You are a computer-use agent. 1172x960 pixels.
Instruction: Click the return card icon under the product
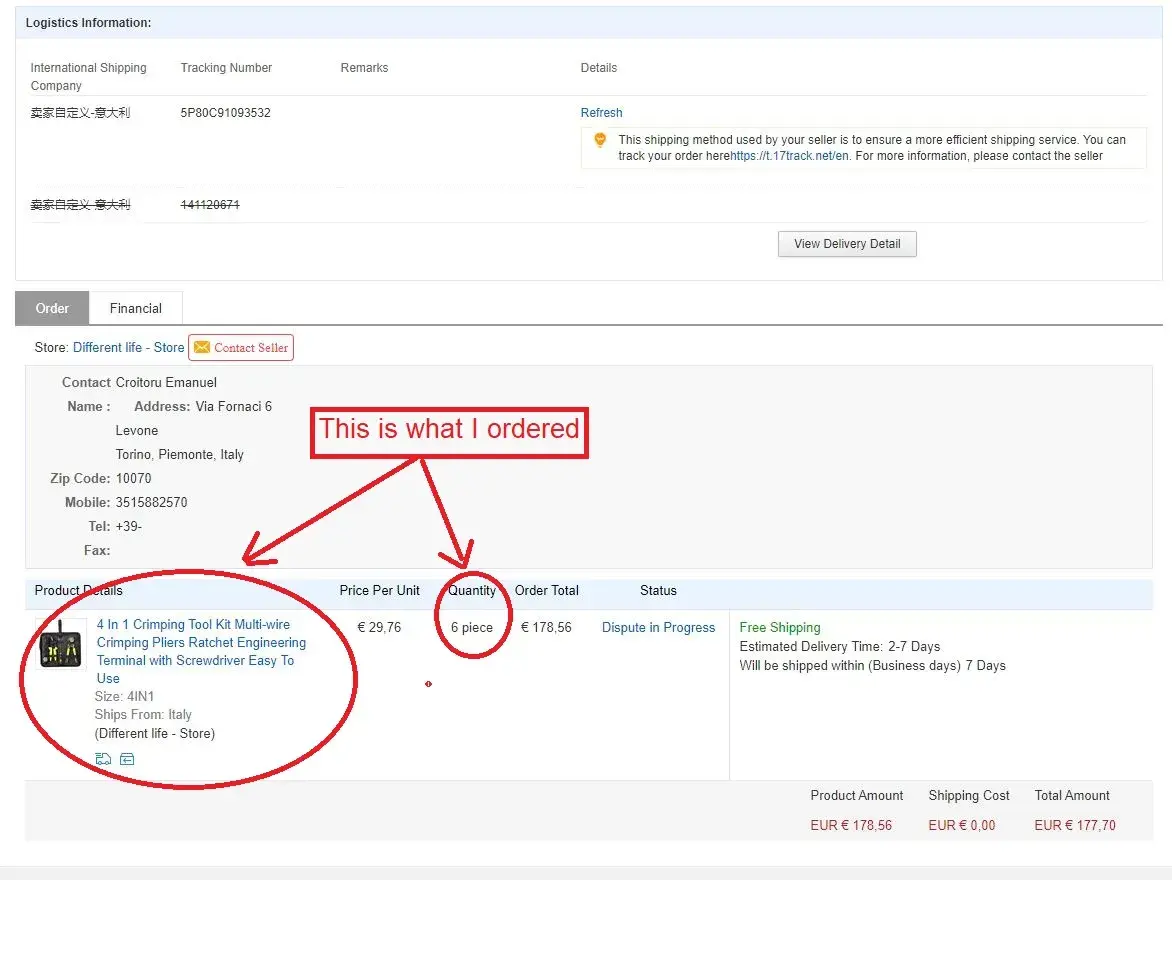pyautogui.click(x=127, y=759)
